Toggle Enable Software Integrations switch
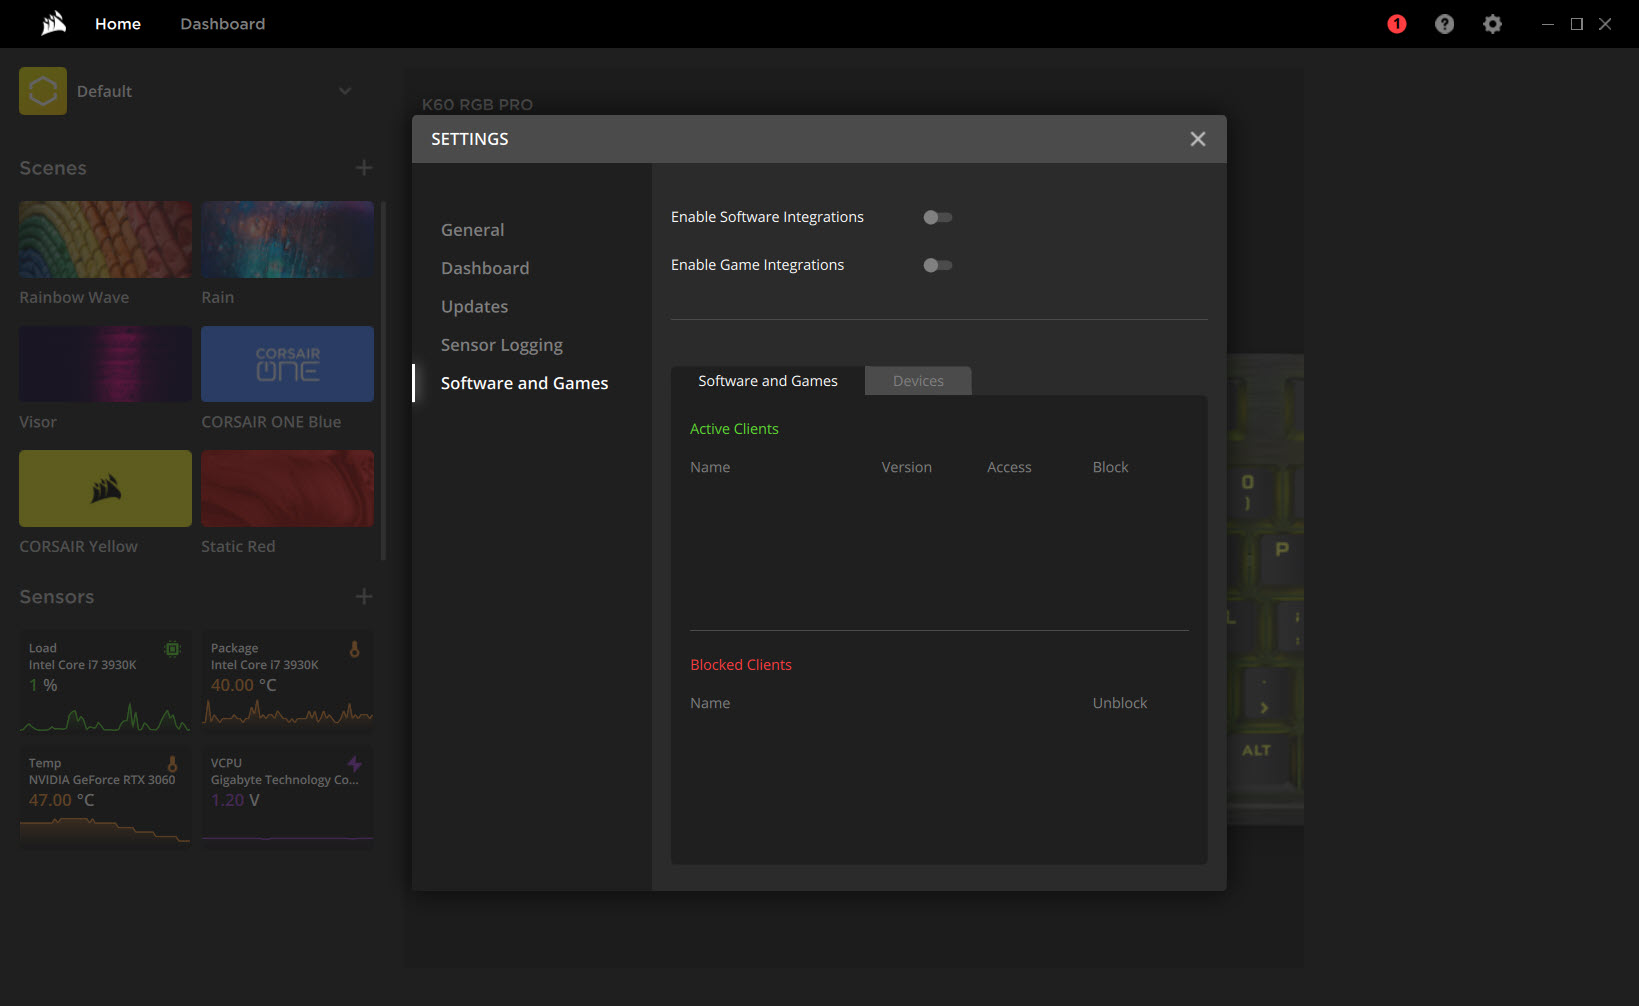This screenshot has width=1639, height=1006. 937,217
